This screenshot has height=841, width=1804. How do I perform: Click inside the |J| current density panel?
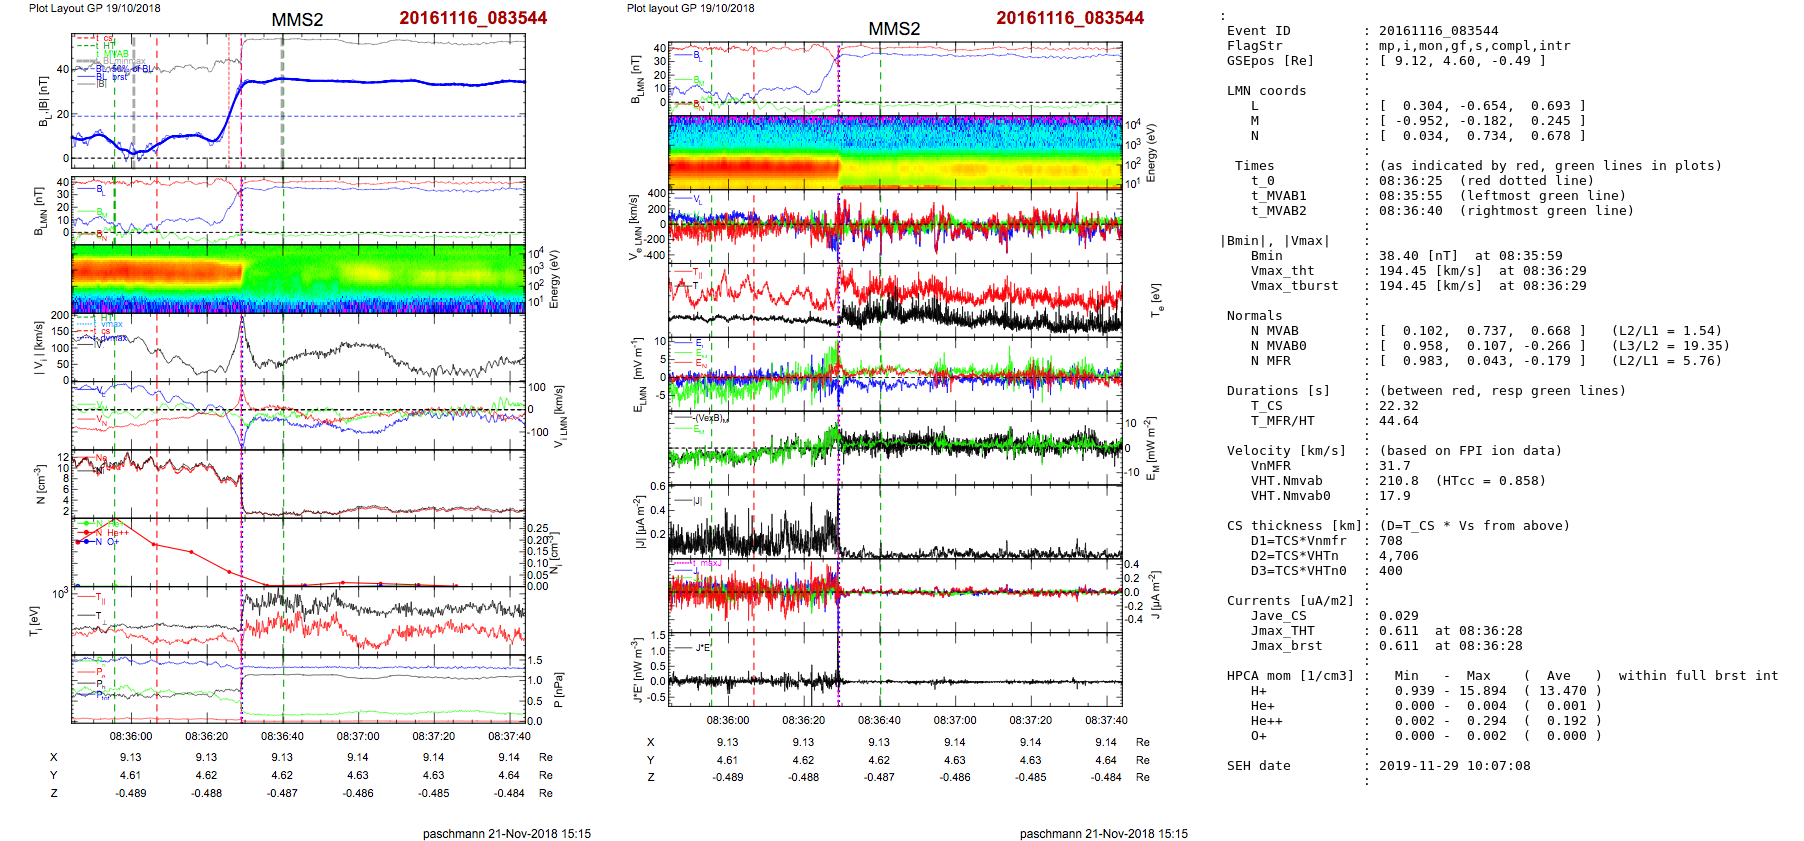[x=980, y=520]
